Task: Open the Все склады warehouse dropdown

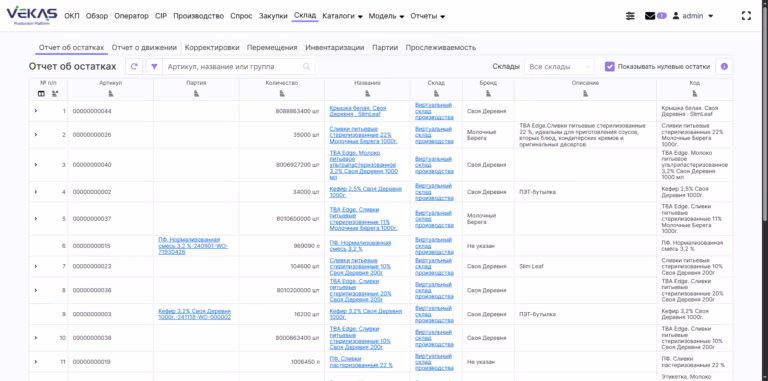Action: click(x=559, y=67)
